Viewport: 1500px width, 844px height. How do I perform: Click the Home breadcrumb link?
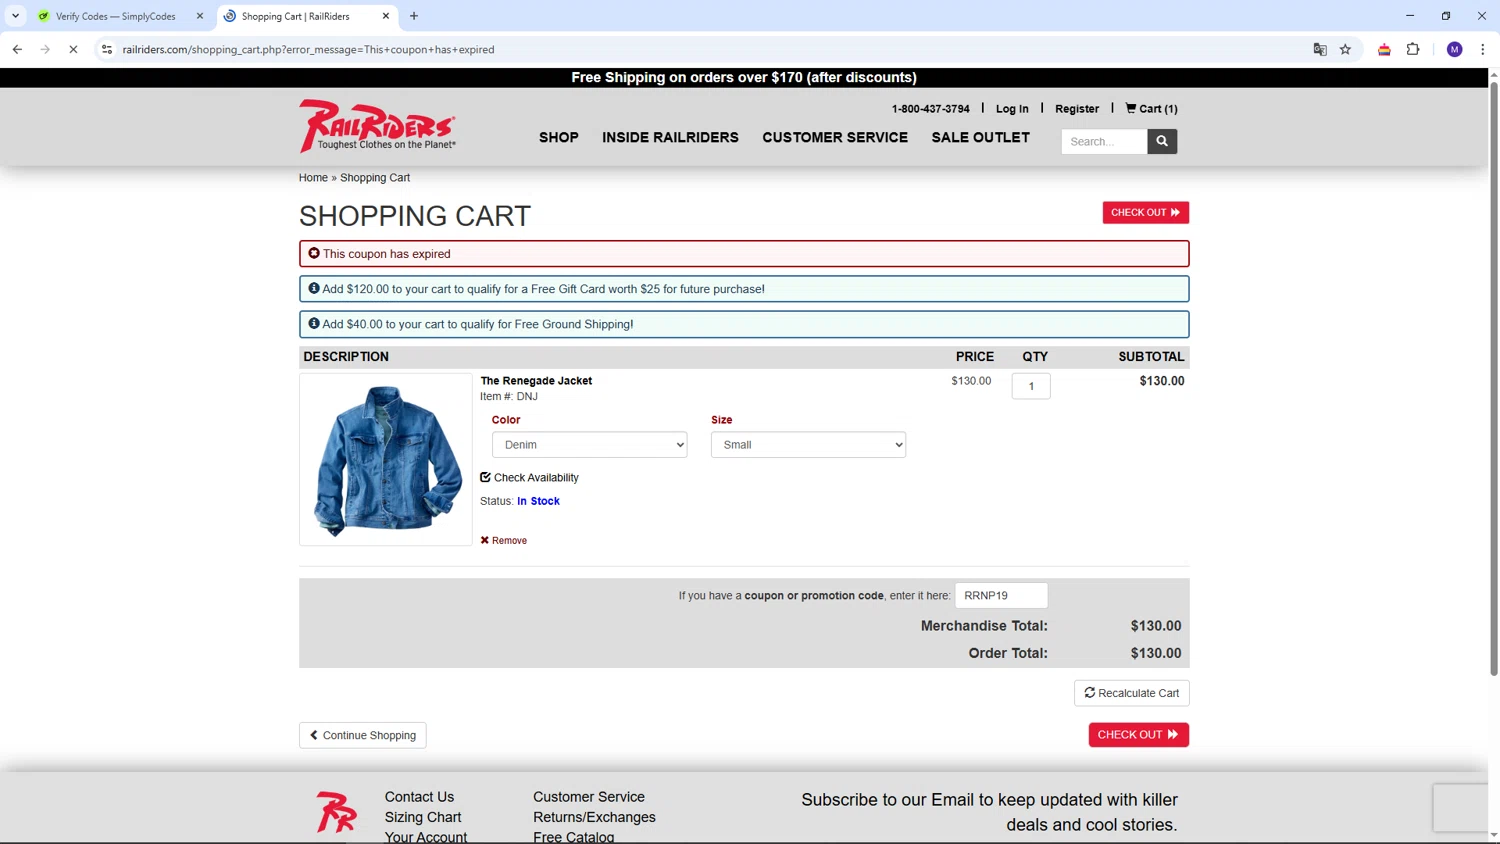tap(313, 178)
